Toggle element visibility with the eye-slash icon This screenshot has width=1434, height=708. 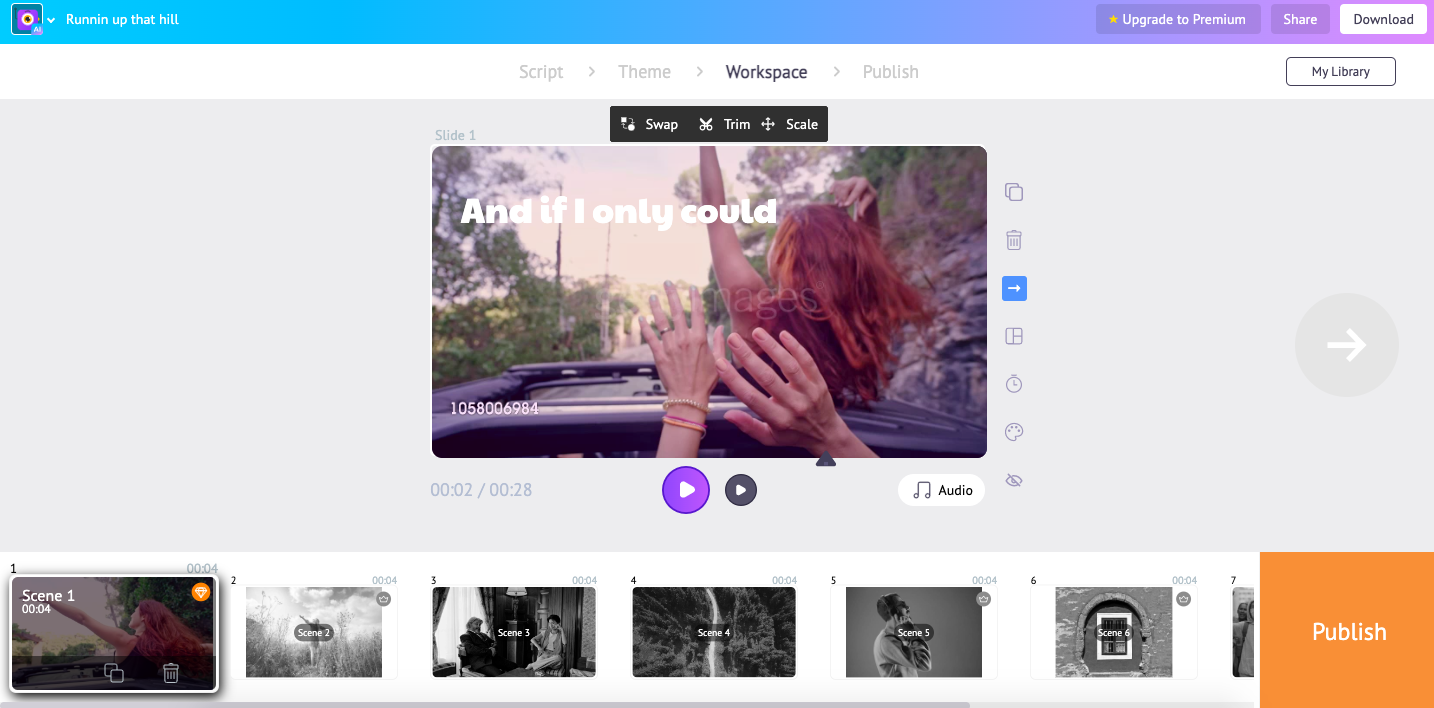pos(1014,479)
